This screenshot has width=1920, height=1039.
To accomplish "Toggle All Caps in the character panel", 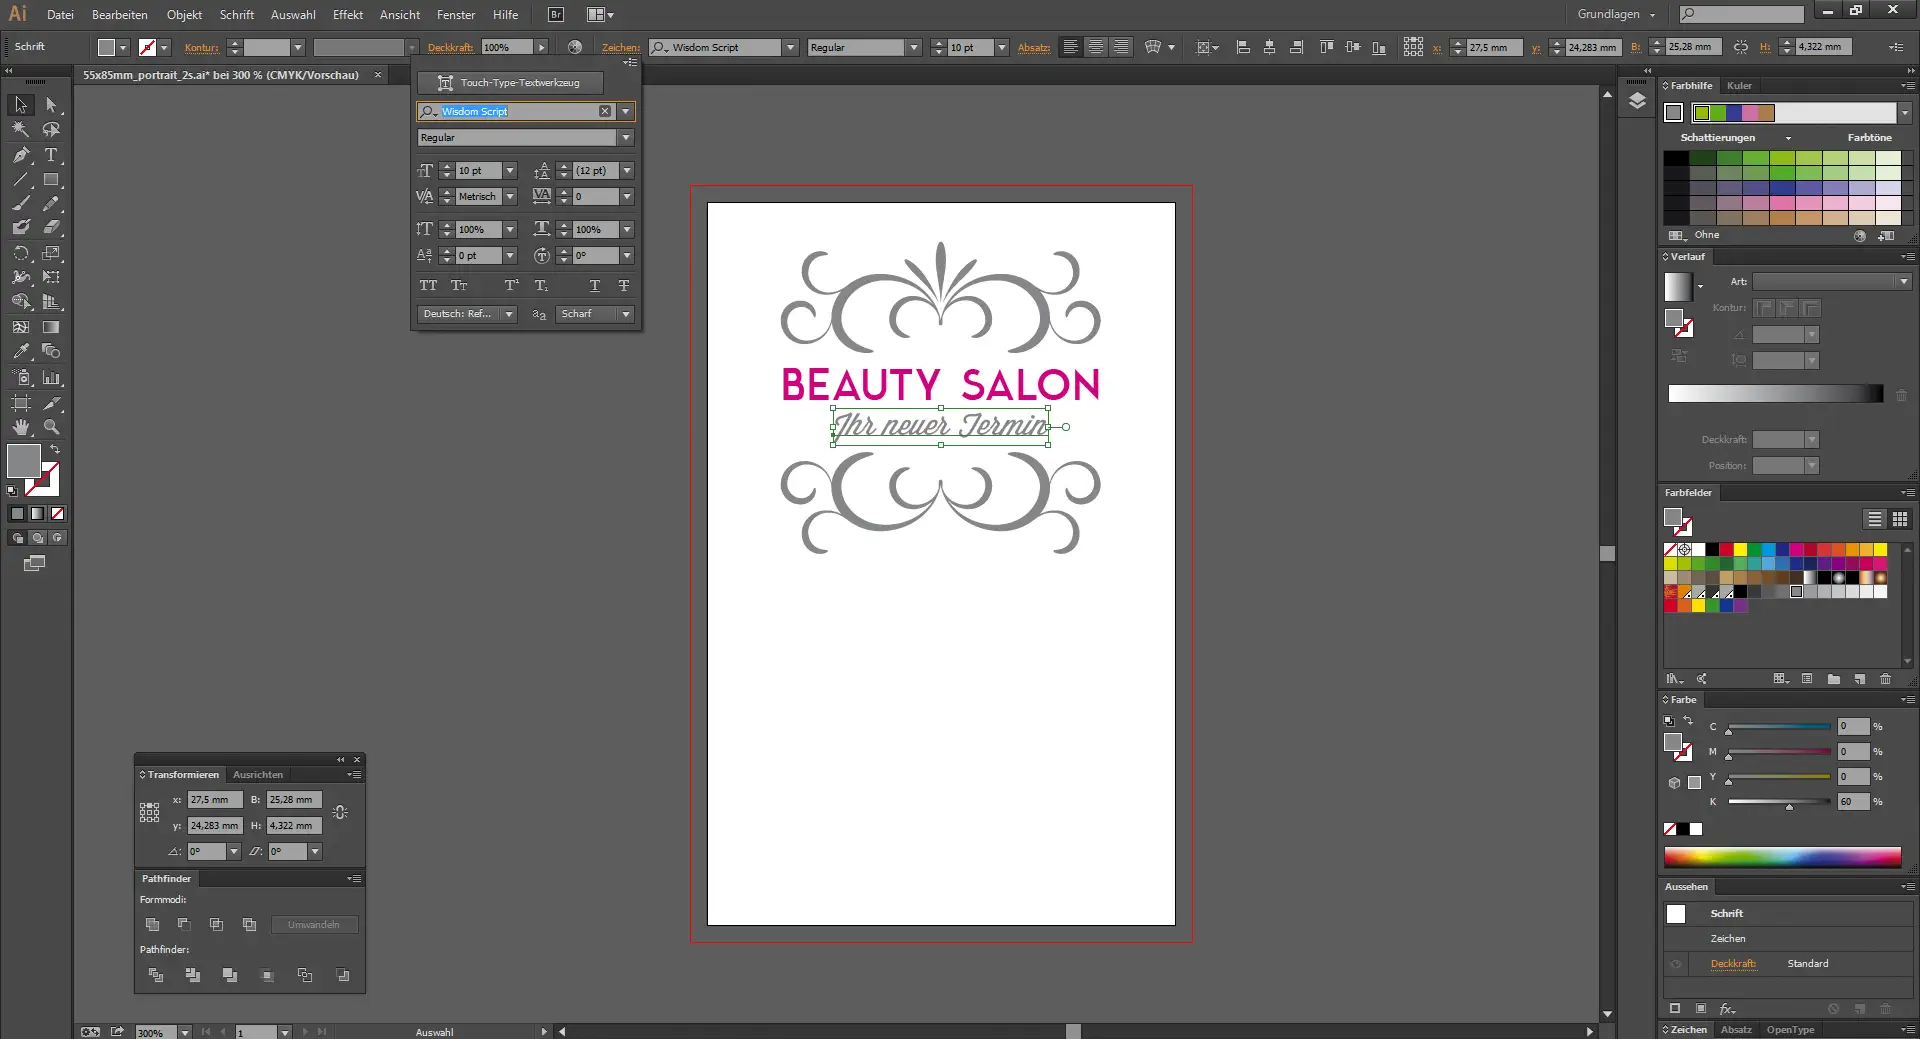I will point(428,286).
